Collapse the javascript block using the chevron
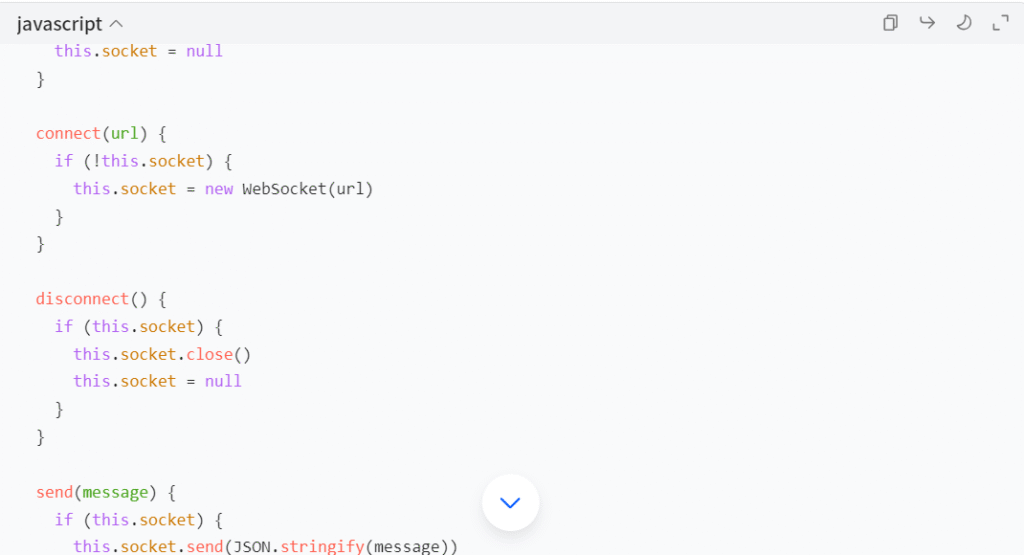The height and width of the screenshot is (555, 1024). (x=116, y=24)
